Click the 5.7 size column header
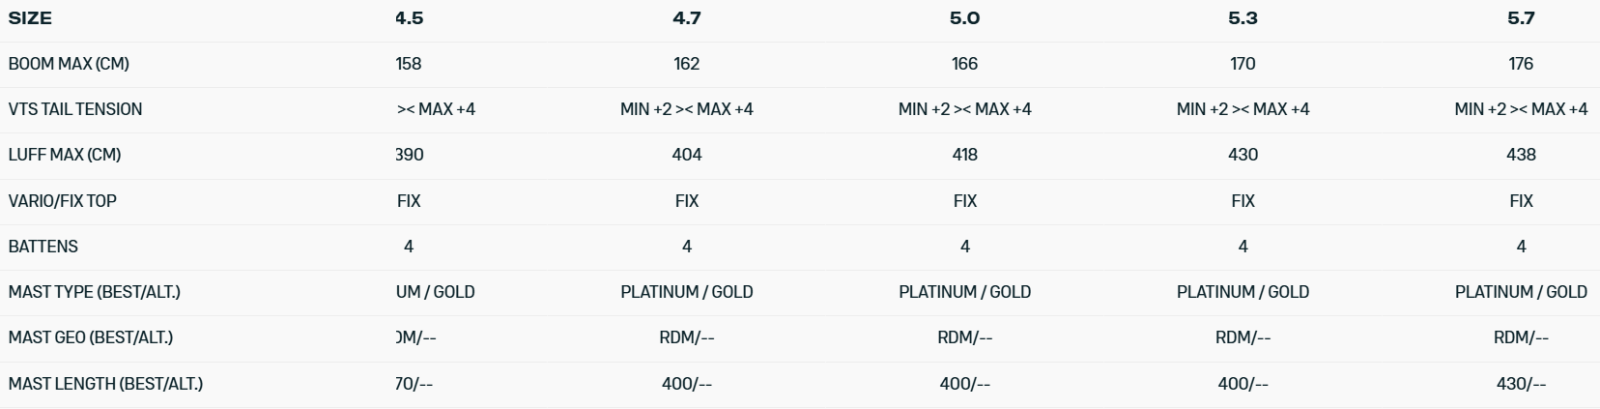Viewport: 1600px width, 409px height. click(1520, 18)
